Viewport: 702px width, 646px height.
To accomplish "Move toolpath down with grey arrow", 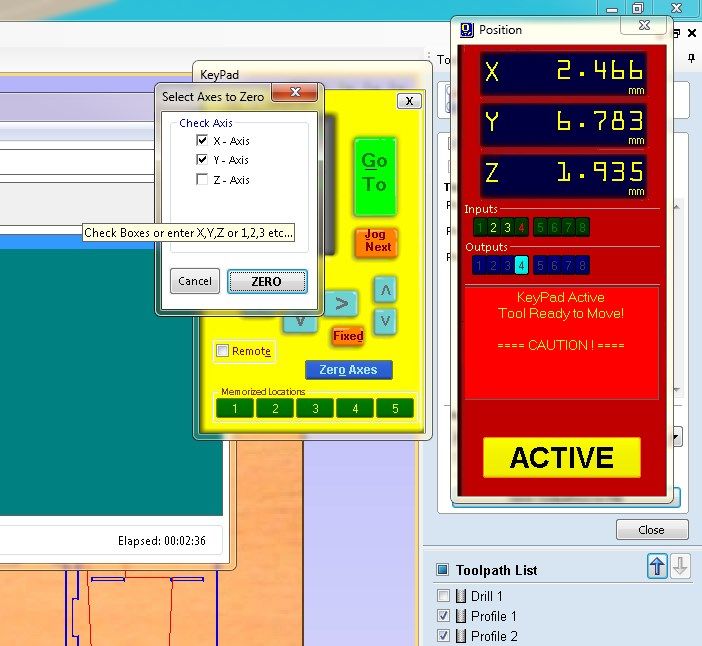I will 680,566.
